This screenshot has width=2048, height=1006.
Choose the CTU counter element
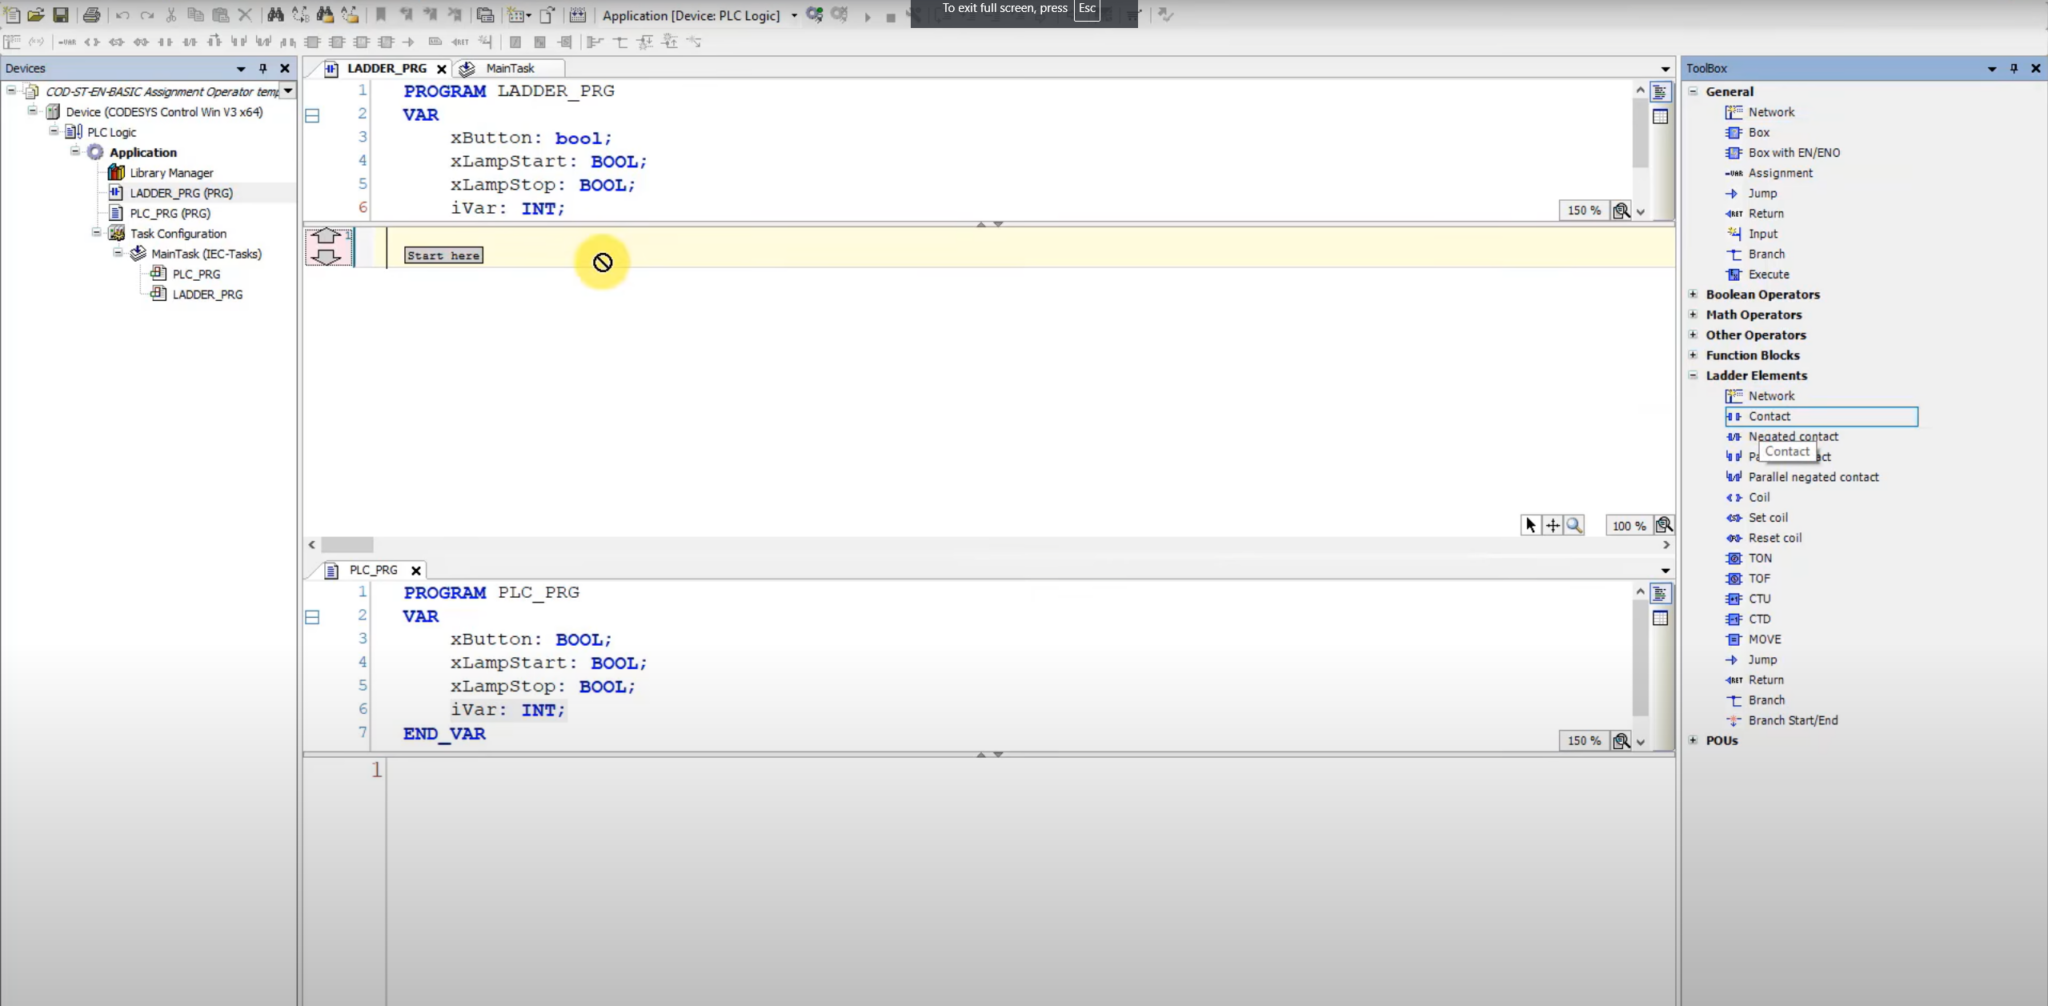pyautogui.click(x=1759, y=599)
